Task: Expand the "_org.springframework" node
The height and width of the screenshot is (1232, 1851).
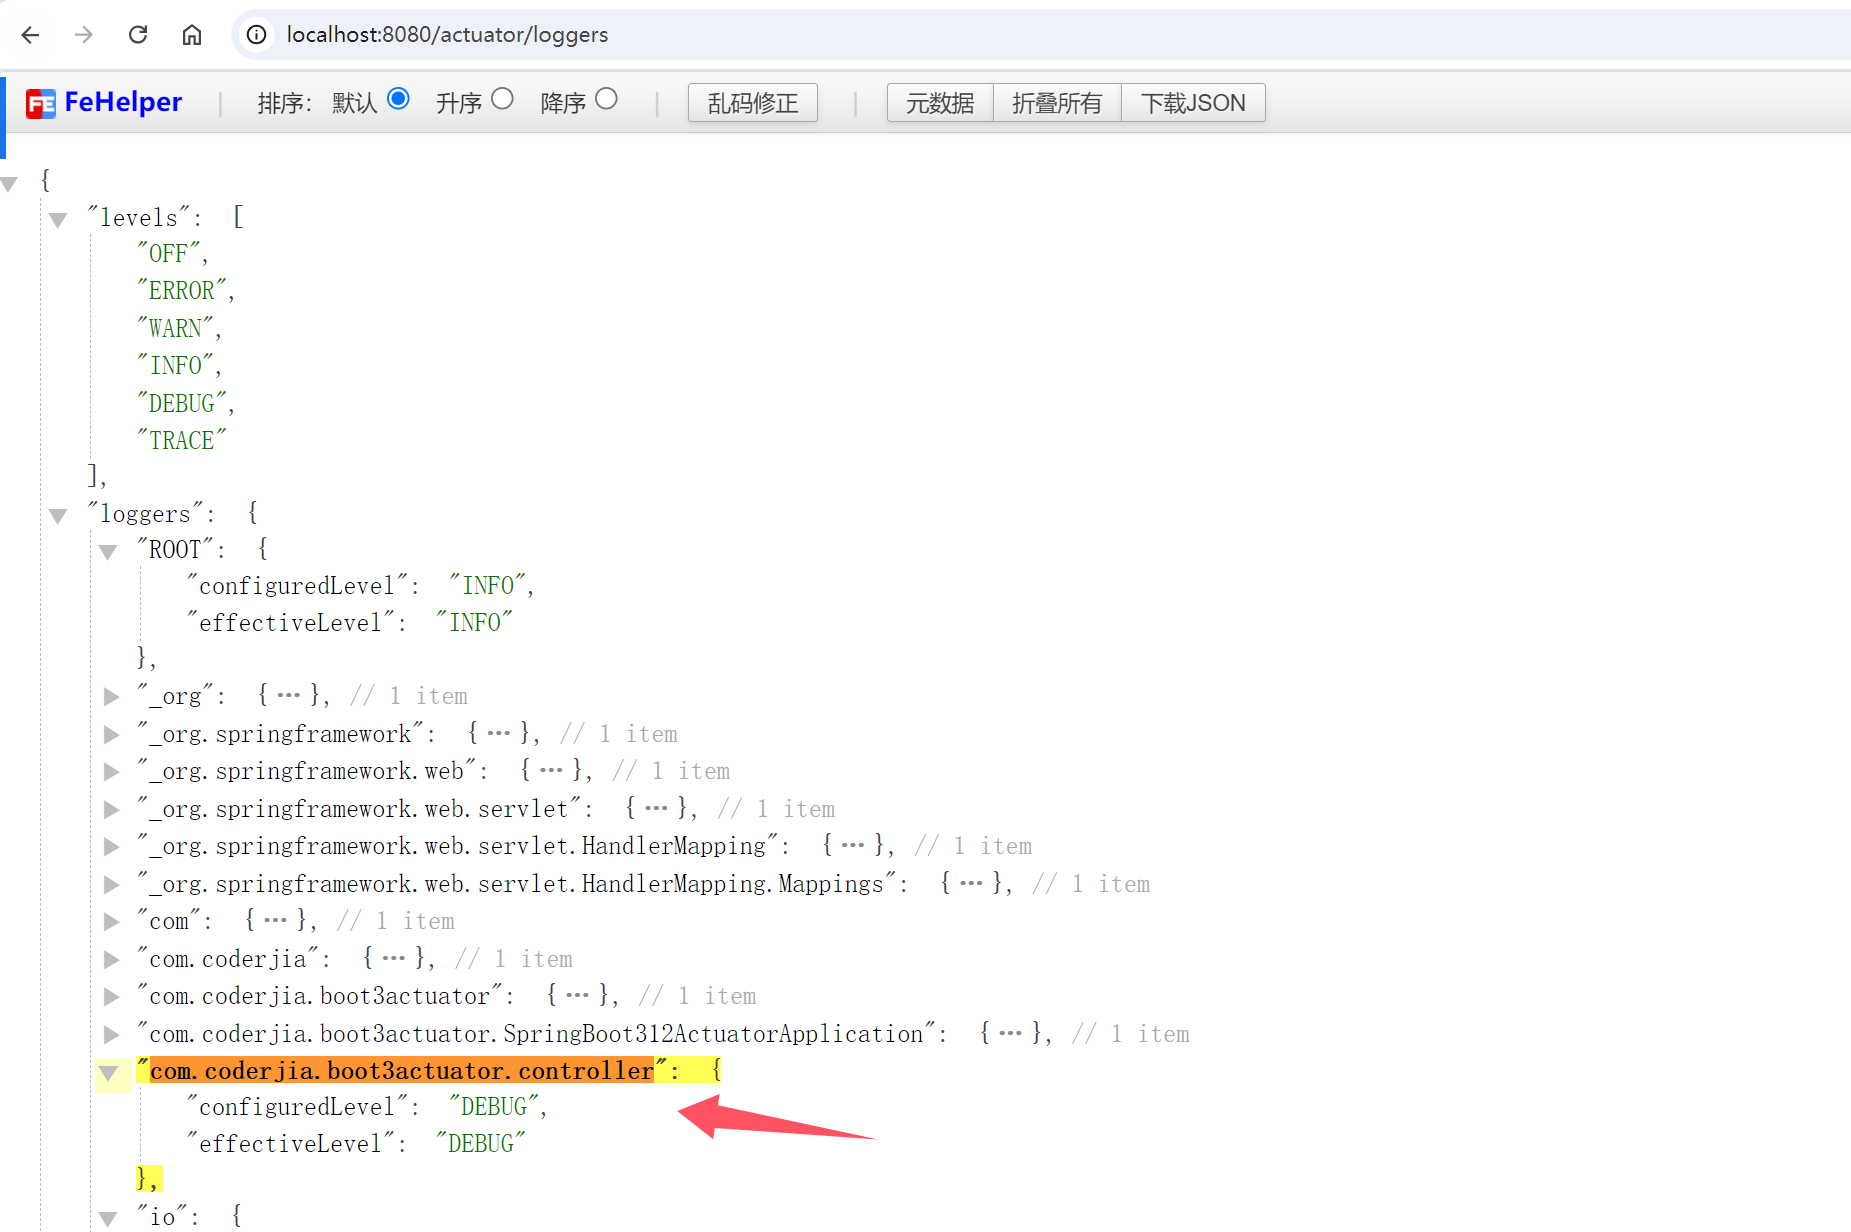Action: (x=111, y=734)
